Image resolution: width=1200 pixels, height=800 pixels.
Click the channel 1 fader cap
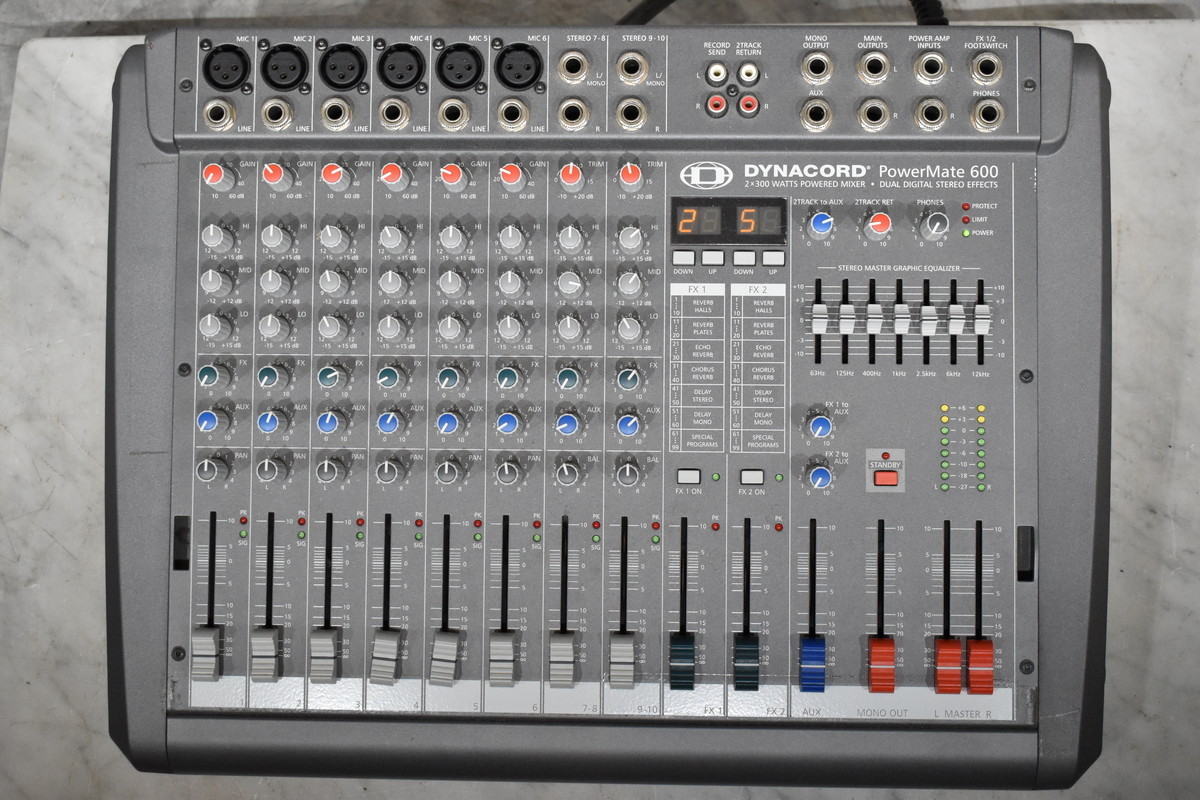click(206, 654)
